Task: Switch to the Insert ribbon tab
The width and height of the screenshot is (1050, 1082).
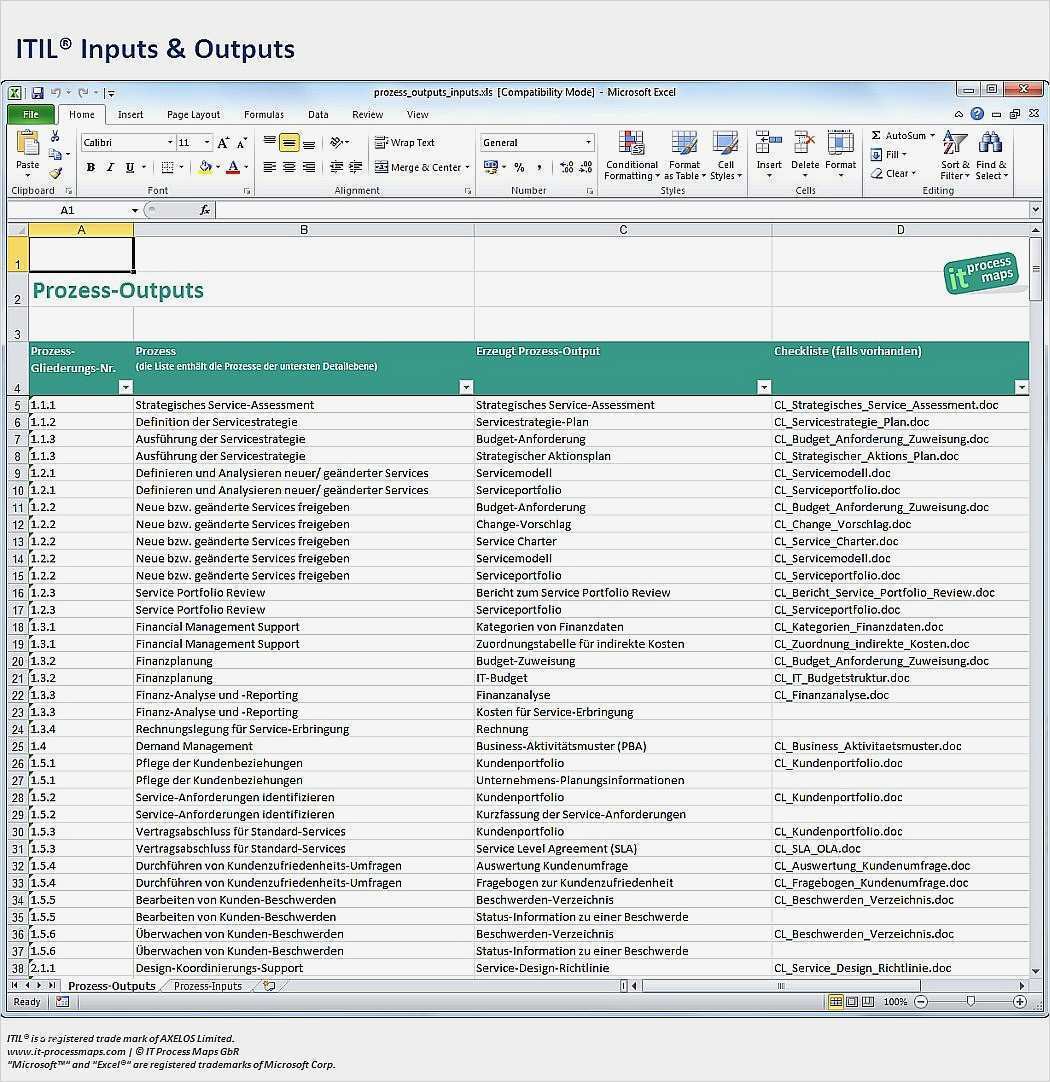Action: point(130,115)
